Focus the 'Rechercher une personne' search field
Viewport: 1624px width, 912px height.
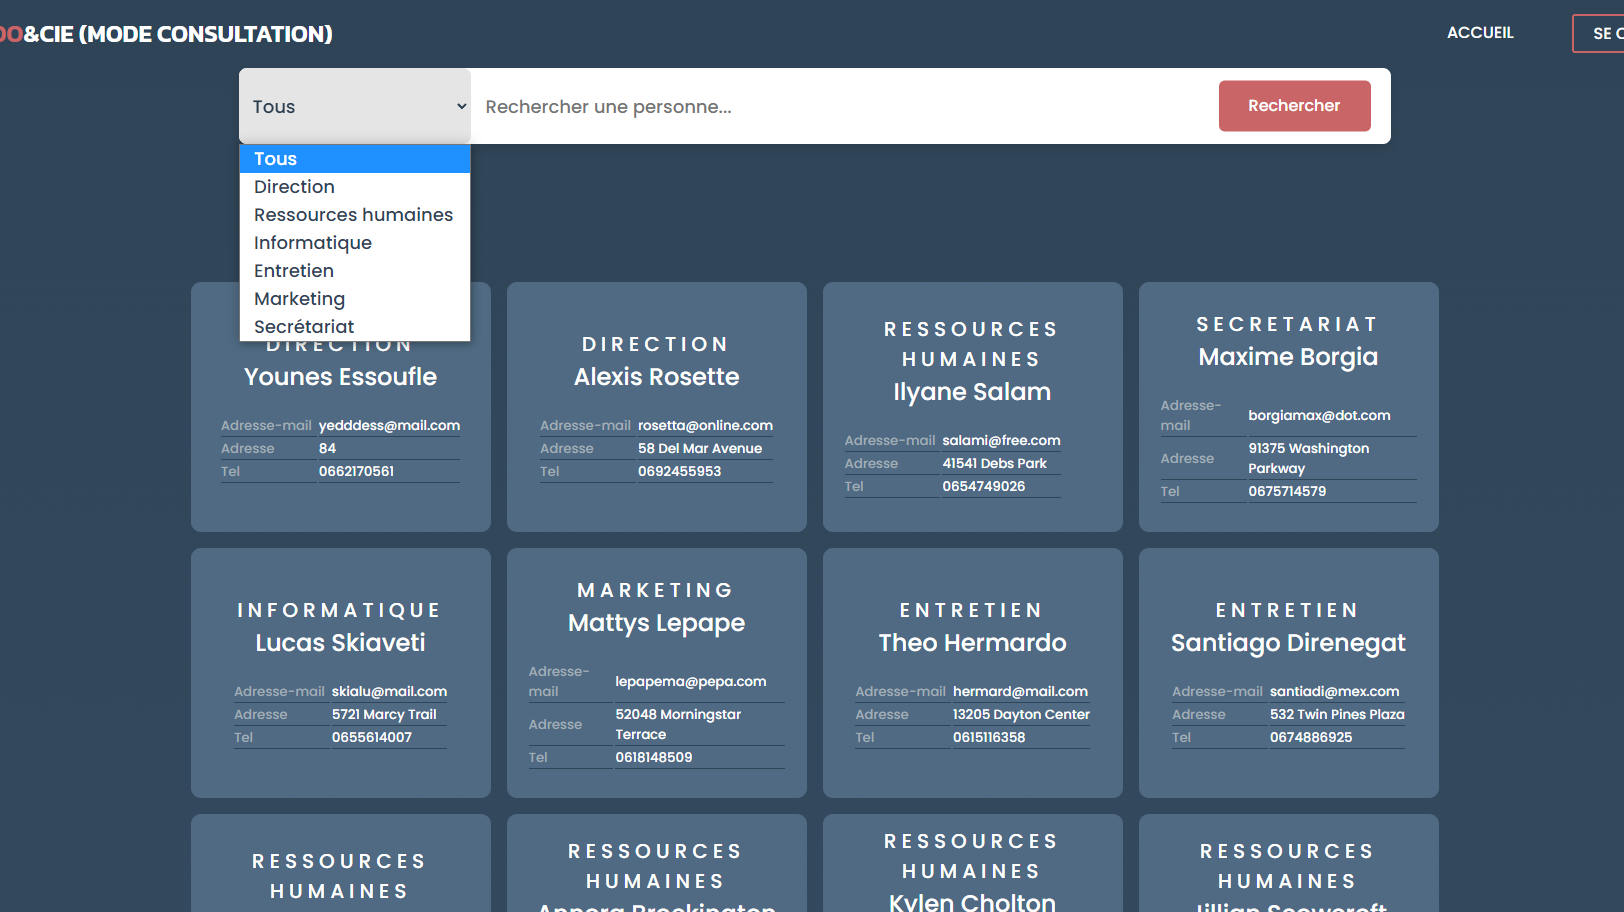tap(840, 107)
